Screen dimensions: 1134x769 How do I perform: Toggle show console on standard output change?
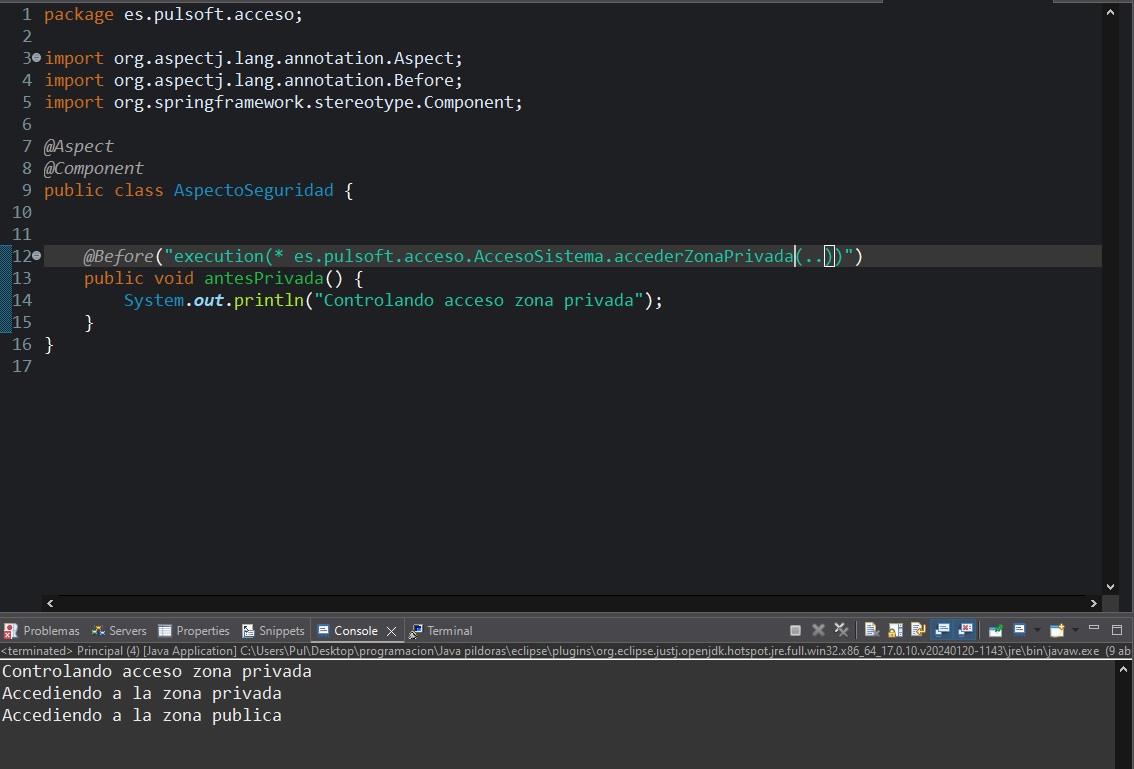click(941, 631)
